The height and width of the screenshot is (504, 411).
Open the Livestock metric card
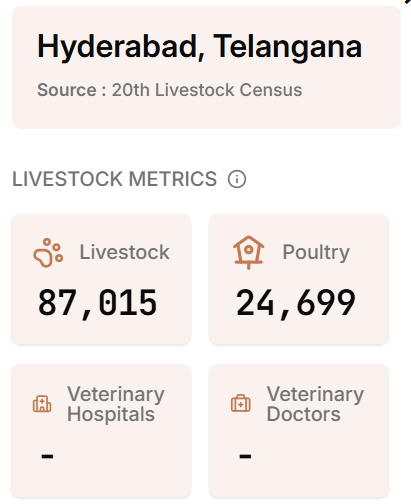(101, 279)
